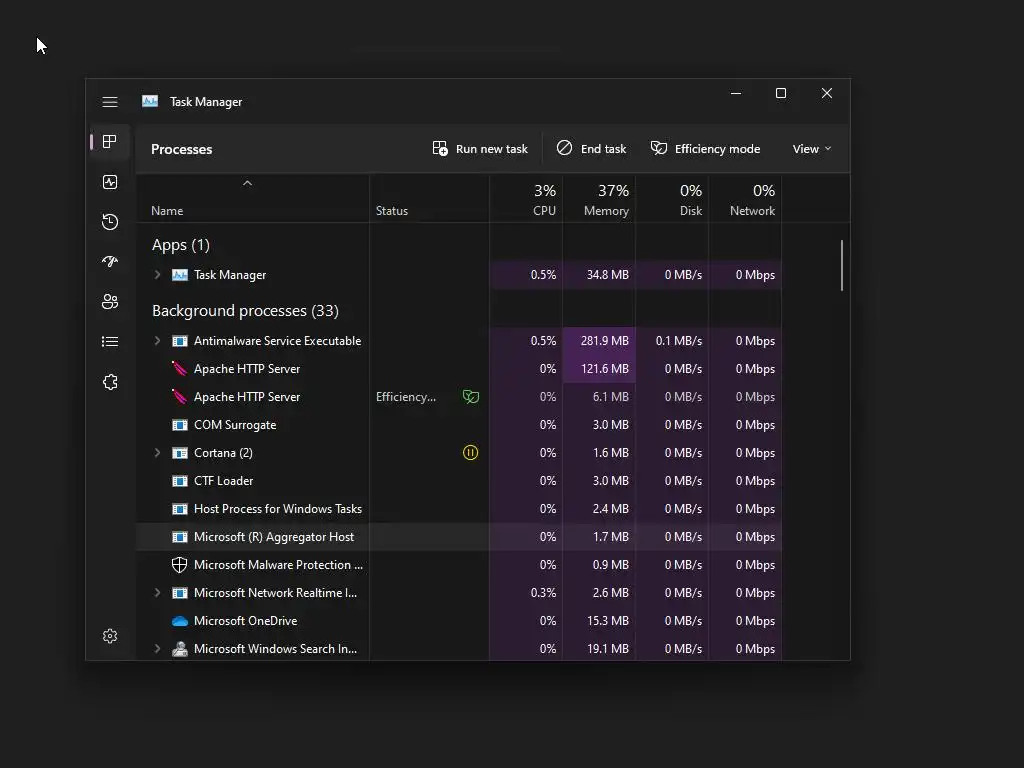Click the 15.3 MB memory cell
1024x768 pixels.
coord(599,621)
